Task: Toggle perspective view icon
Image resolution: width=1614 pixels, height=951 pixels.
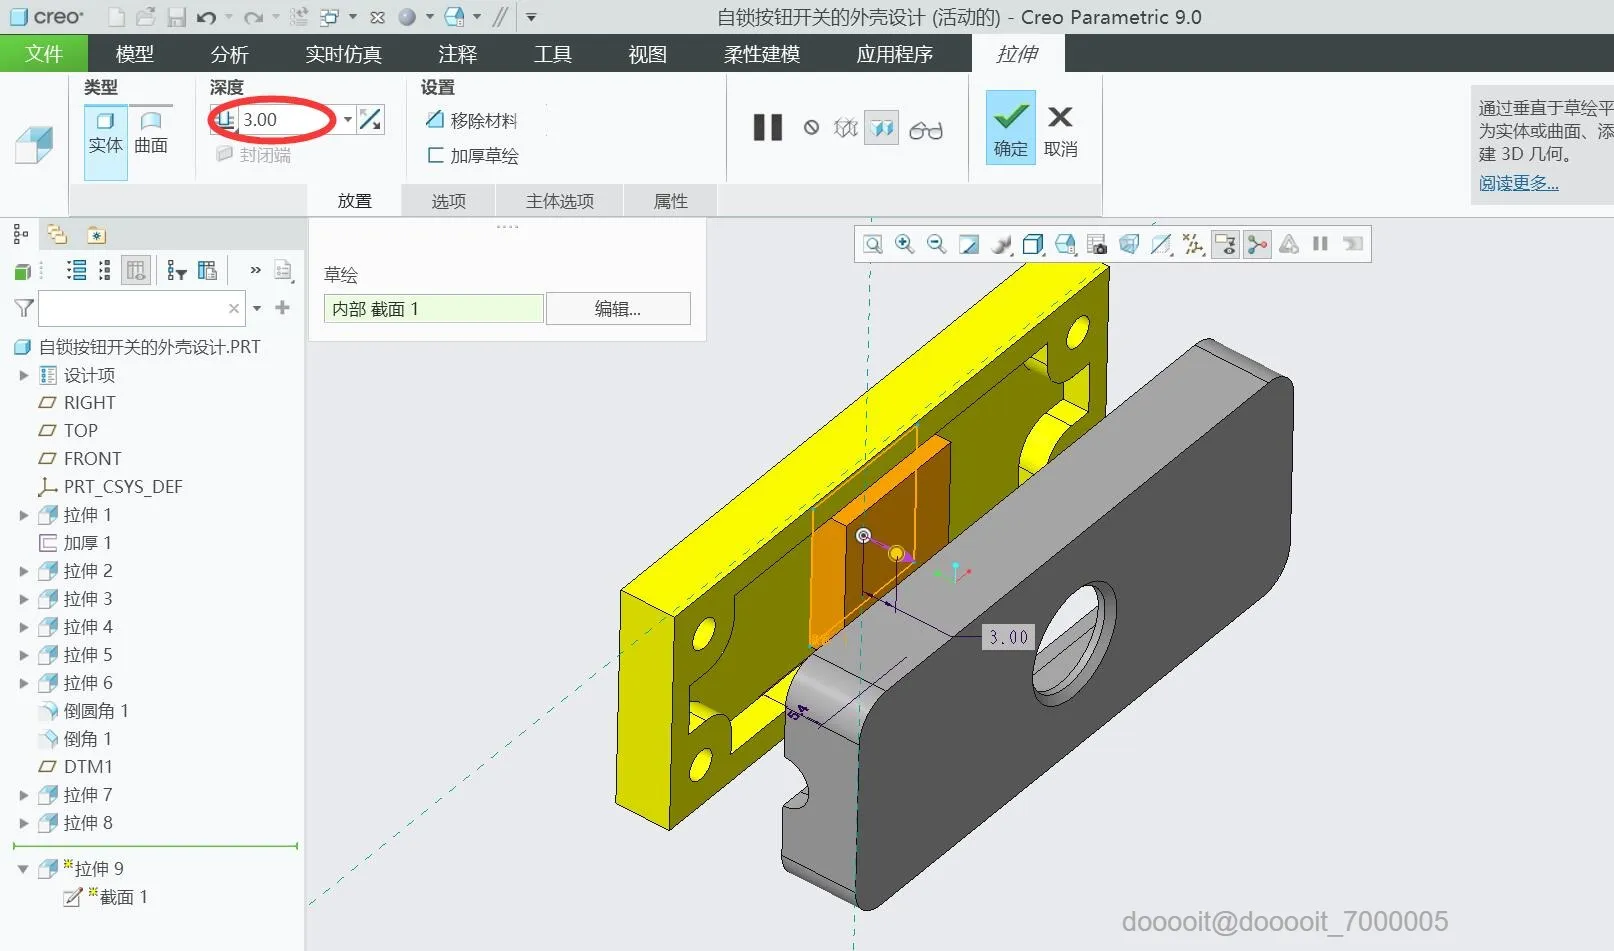Action: (x=1129, y=245)
